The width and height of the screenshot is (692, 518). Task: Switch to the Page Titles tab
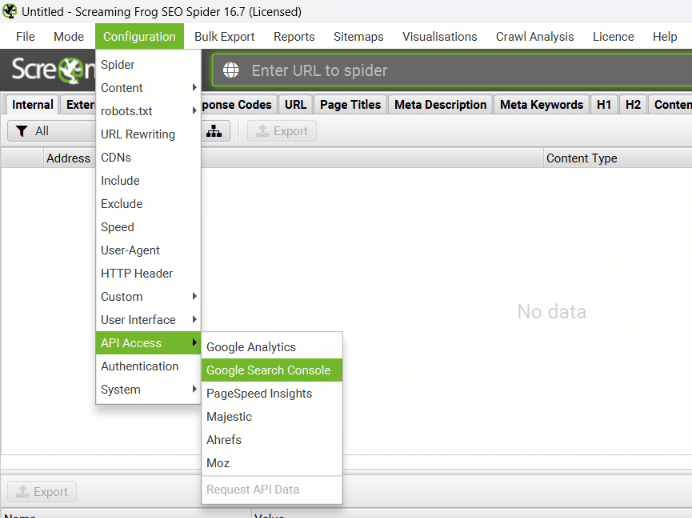[350, 105]
